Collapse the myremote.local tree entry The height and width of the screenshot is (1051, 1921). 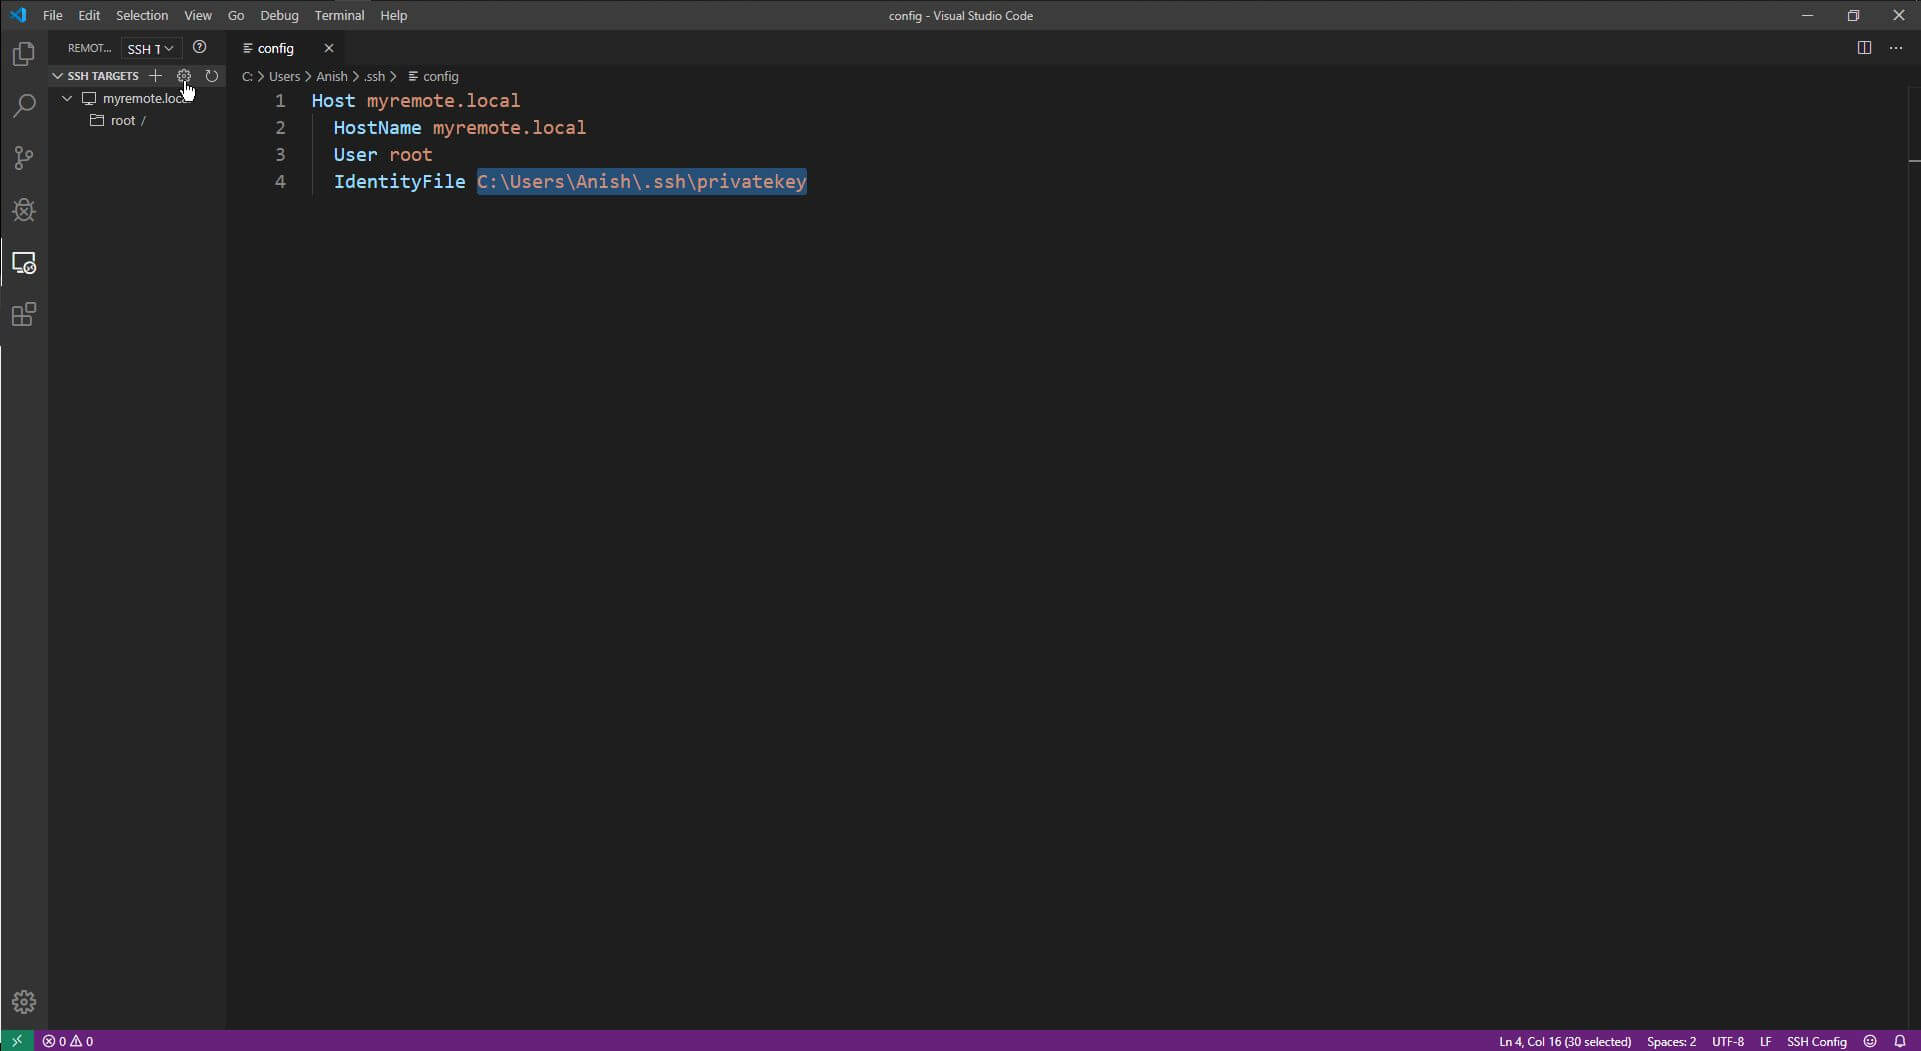(x=67, y=98)
